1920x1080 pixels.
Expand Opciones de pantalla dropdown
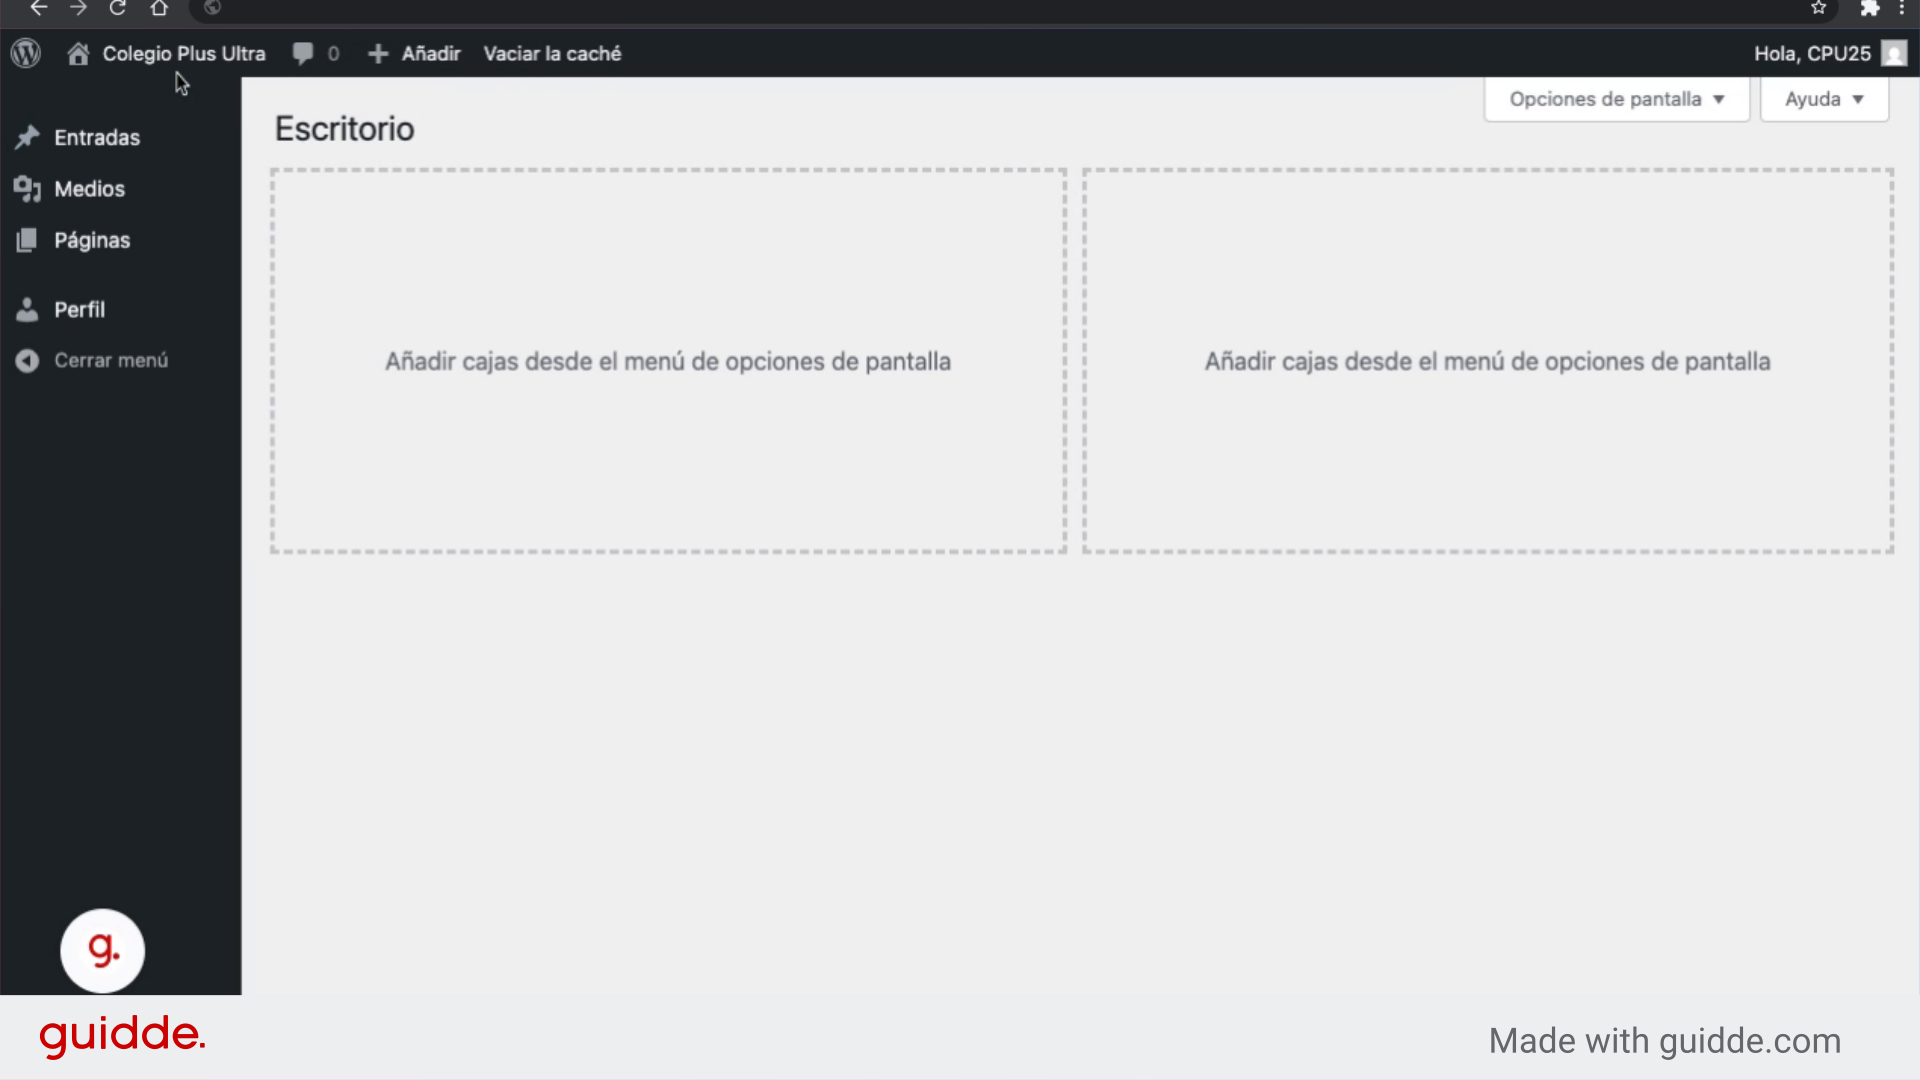1617,99
